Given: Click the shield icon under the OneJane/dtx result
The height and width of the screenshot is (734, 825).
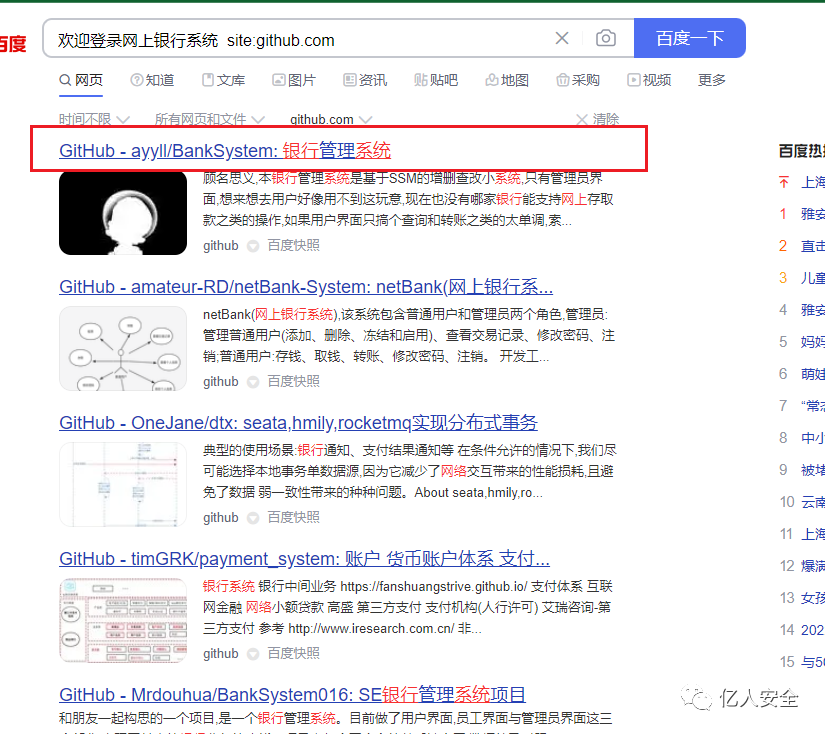Looking at the screenshot, I should [x=253, y=518].
